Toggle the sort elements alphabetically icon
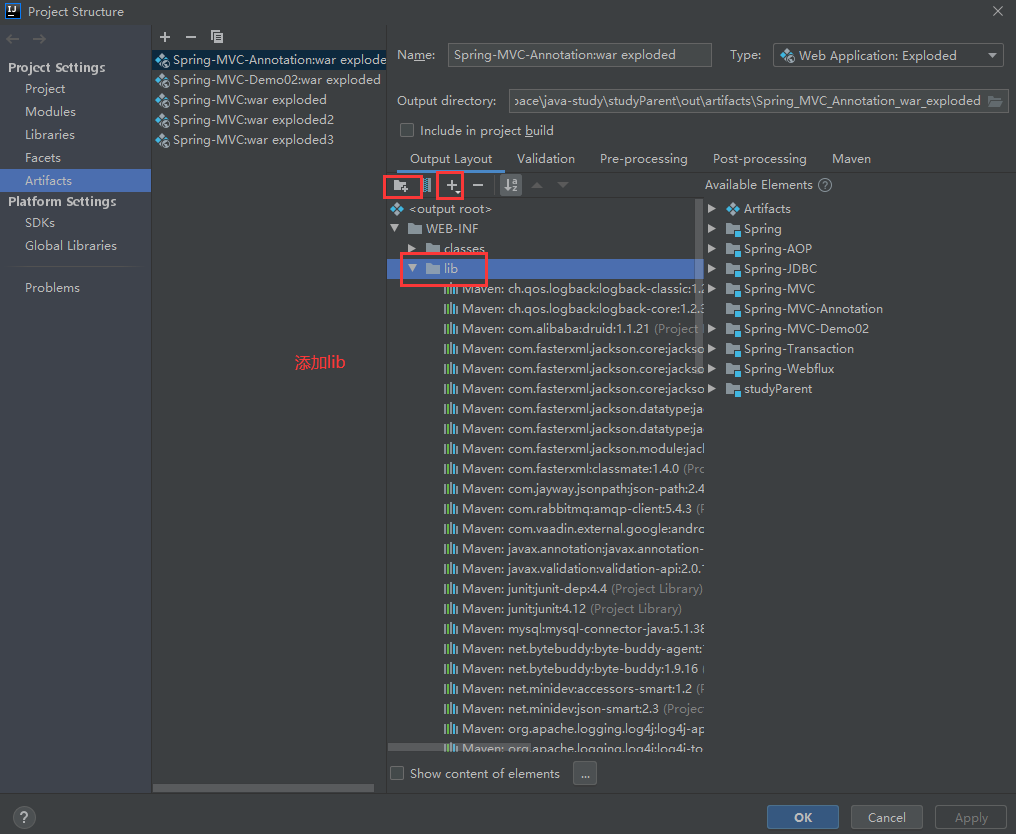This screenshot has width=1016, height=834. pos(511,185)
